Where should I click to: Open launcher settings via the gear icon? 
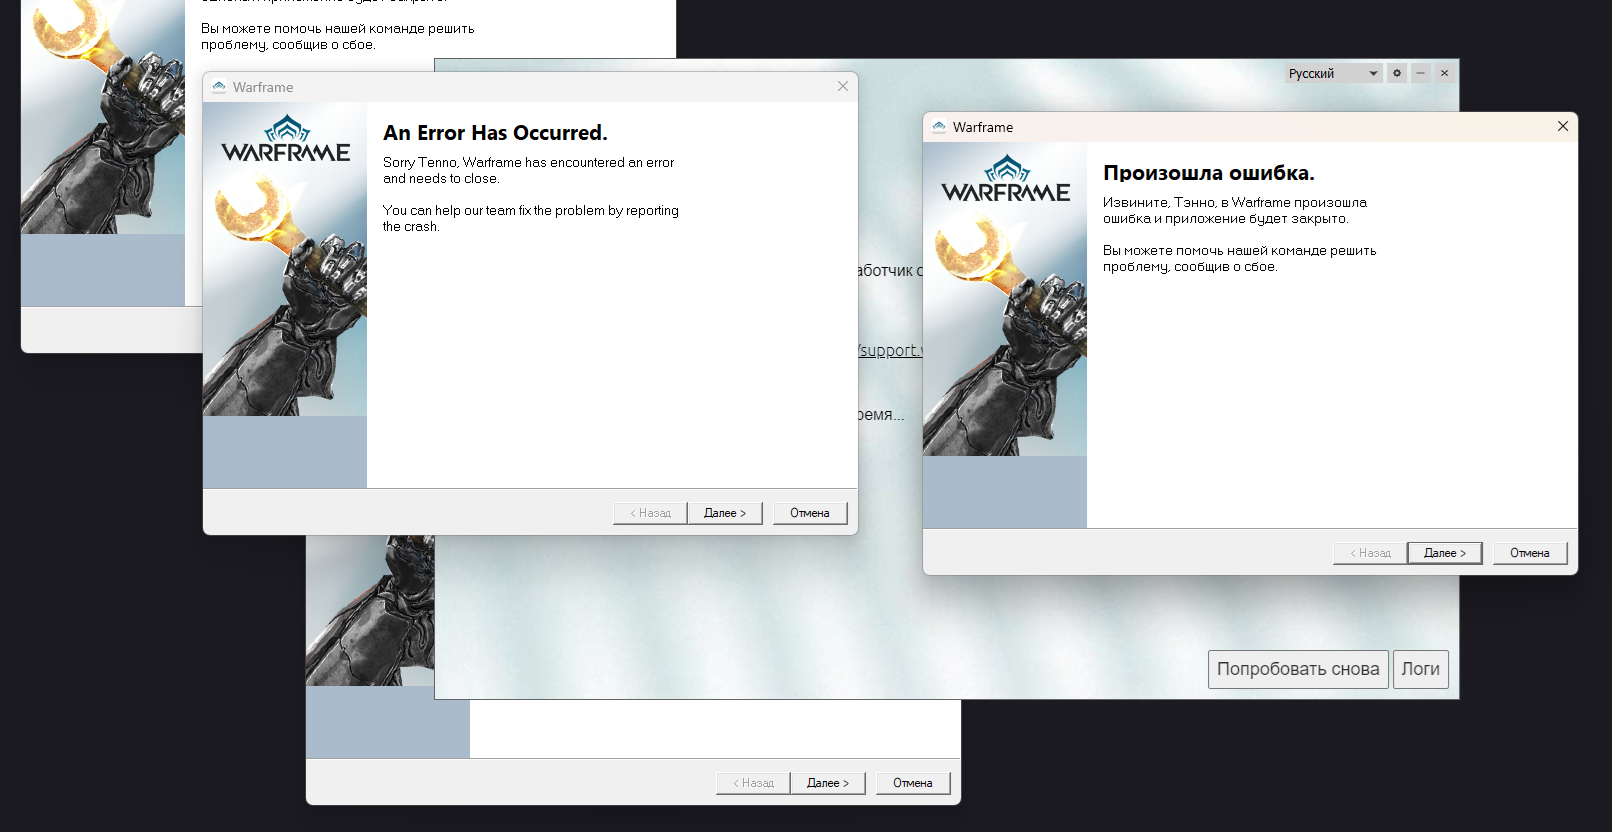point(1397,73)
